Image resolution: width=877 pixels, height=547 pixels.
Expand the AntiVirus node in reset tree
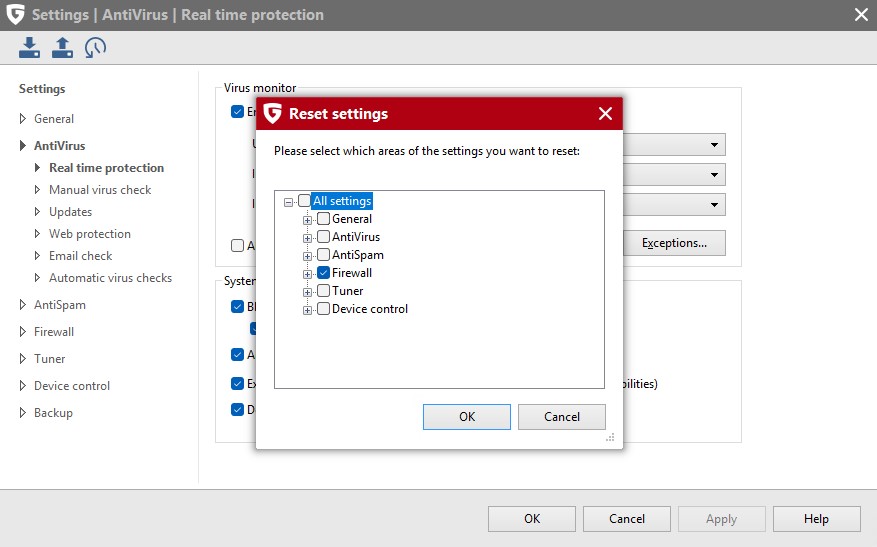[307, 238]
